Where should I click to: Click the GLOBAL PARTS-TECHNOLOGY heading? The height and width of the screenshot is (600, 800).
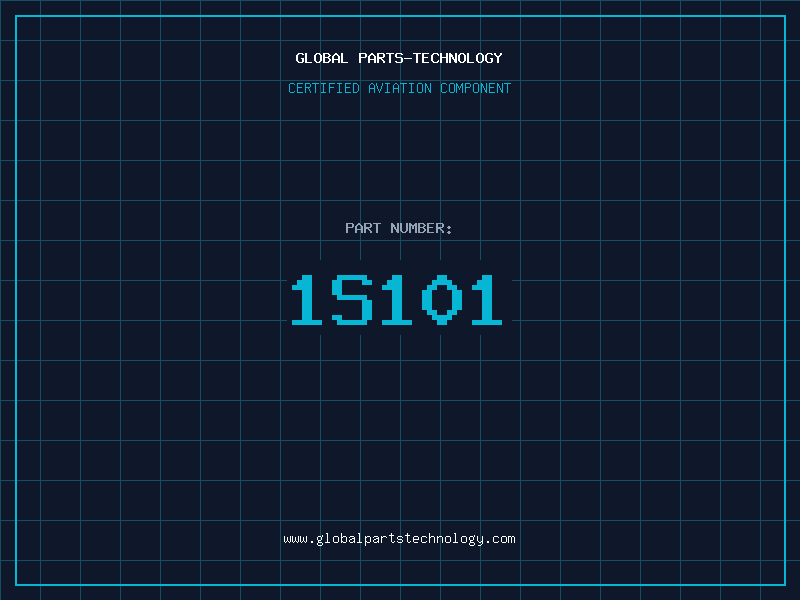(399, 58)
